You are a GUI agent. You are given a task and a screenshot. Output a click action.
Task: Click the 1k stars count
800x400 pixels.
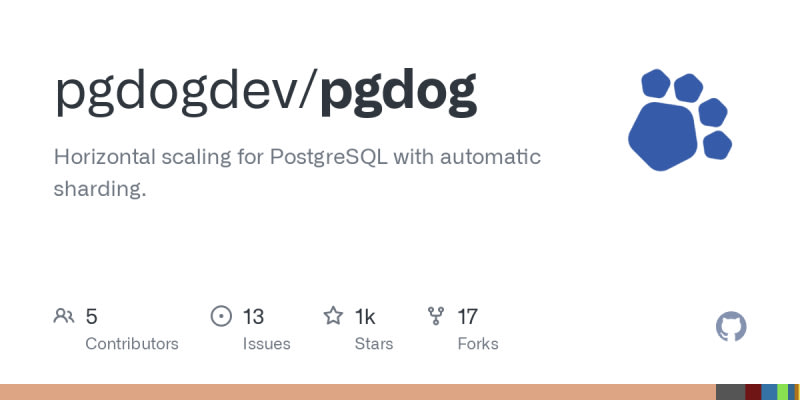click(365, 317)
